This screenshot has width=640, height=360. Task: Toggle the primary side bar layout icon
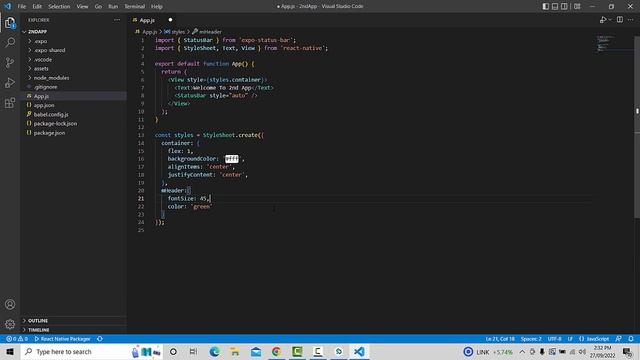pyautogui.click(x=546, y=7)
